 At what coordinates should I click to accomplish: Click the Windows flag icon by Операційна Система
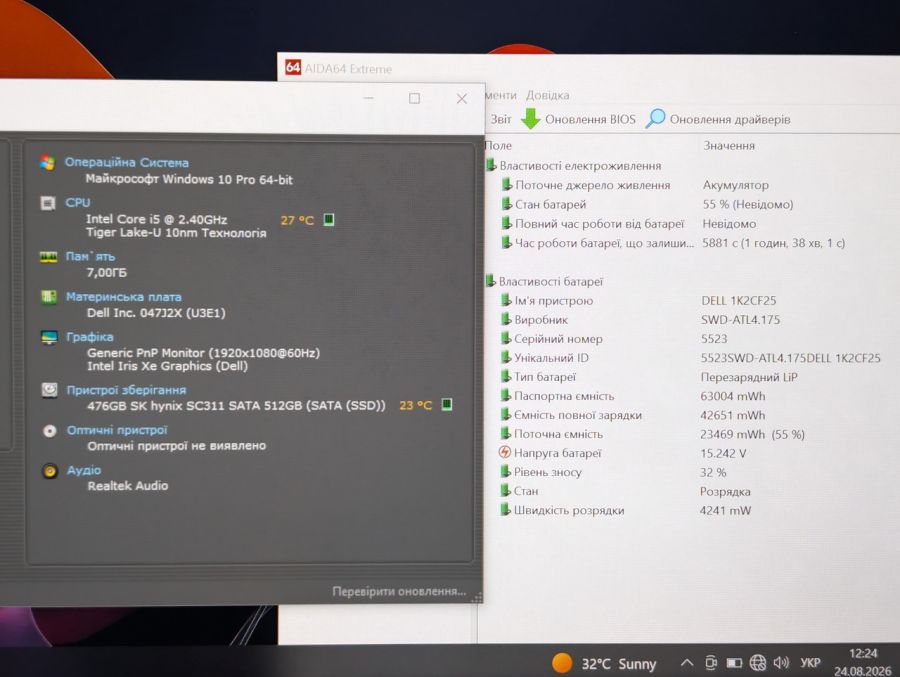(48, 163)
